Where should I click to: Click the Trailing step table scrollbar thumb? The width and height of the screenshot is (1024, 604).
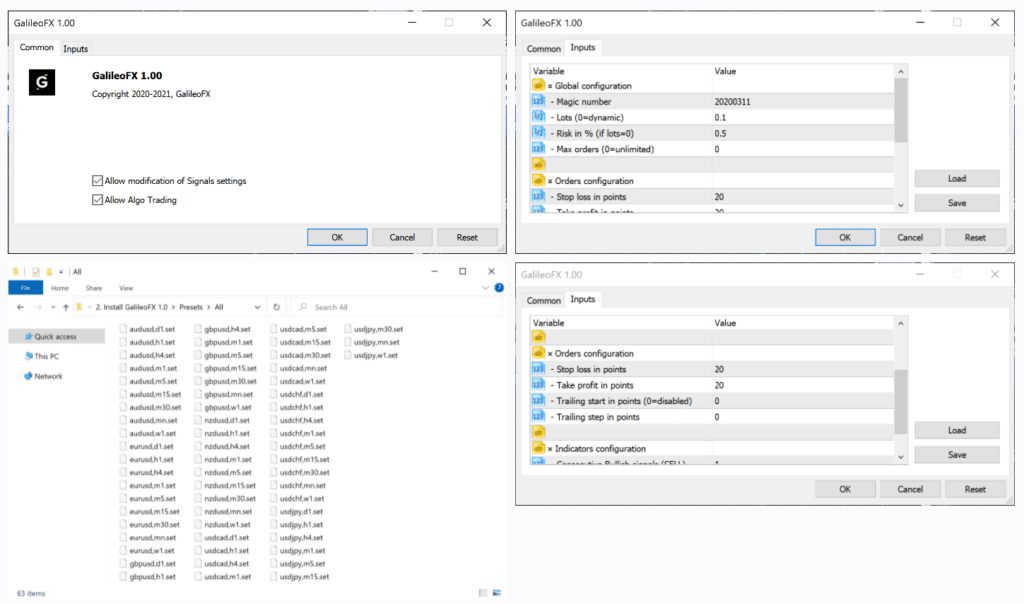pos(901,402)
